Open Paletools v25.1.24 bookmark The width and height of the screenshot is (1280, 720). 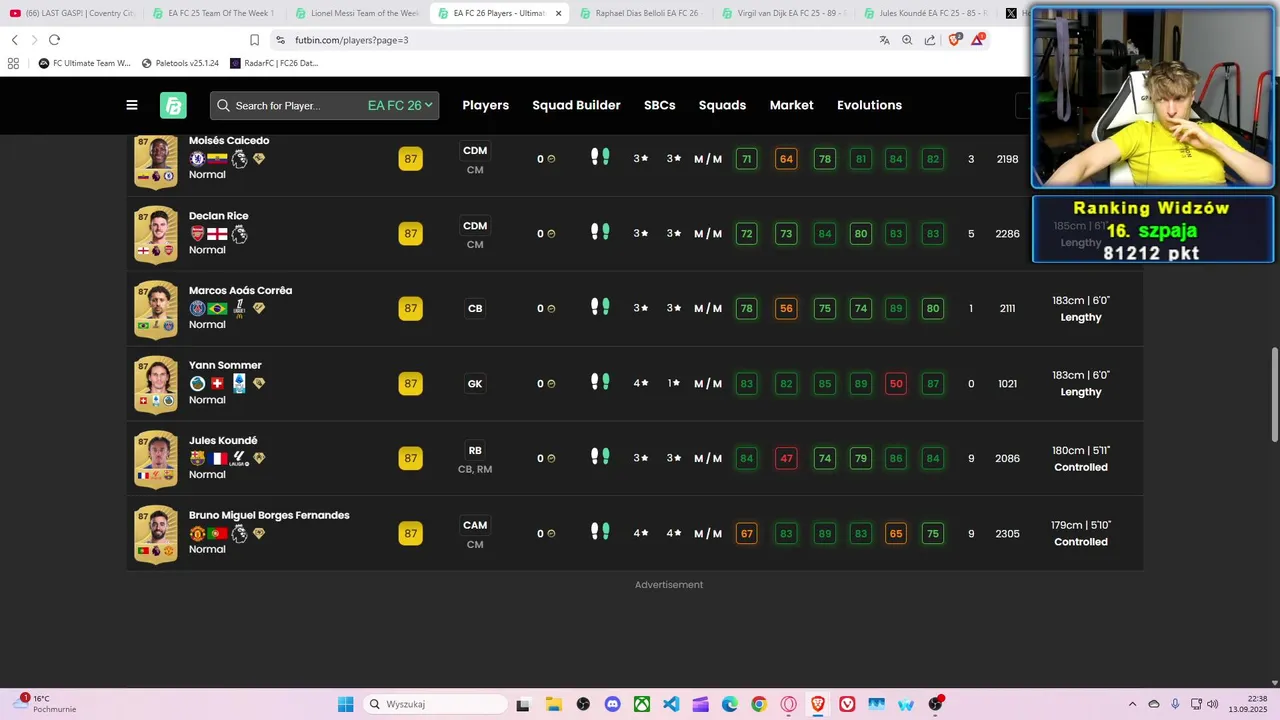coord(180,63)
